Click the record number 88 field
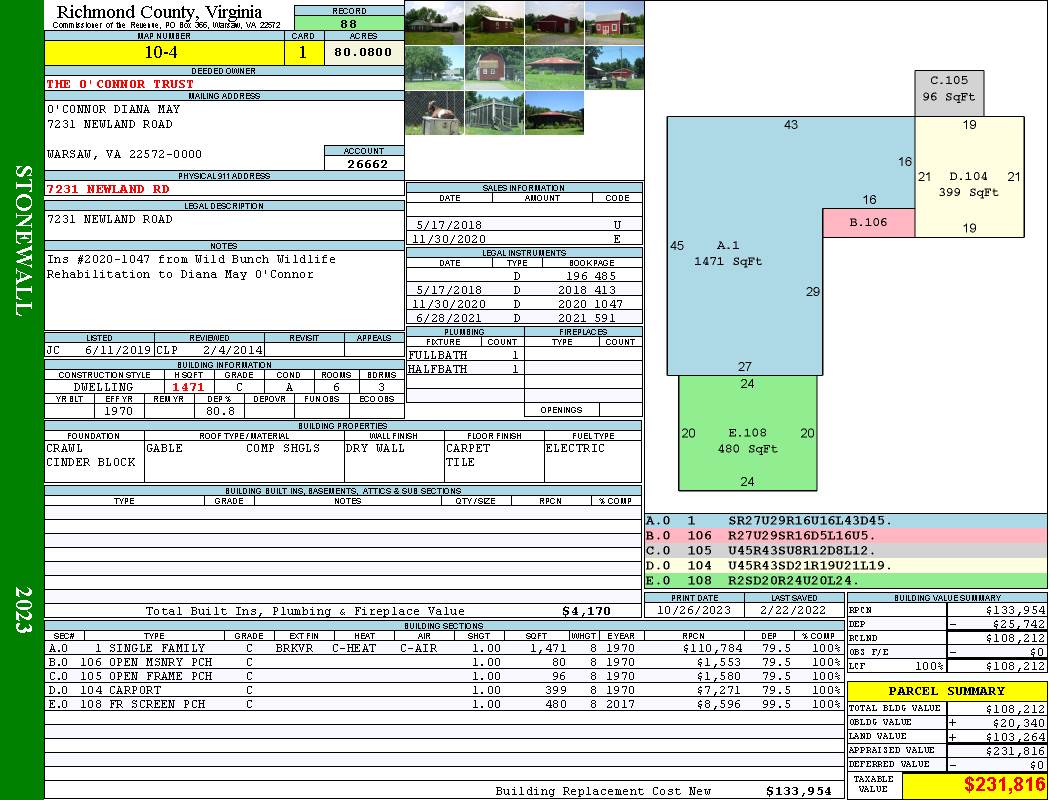1050x800 pixels. click(349, 24)
